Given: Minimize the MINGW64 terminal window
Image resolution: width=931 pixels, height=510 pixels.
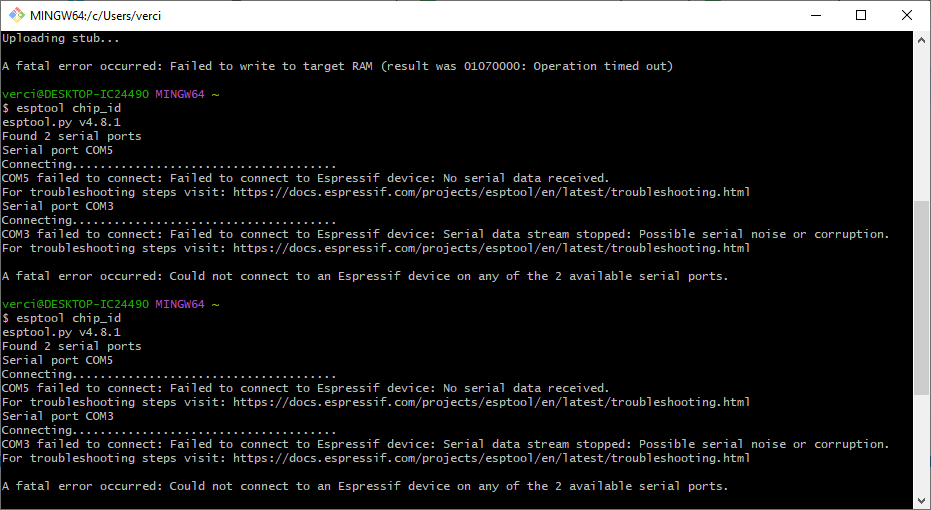Looking at the screenshot, I should point(815,15).
